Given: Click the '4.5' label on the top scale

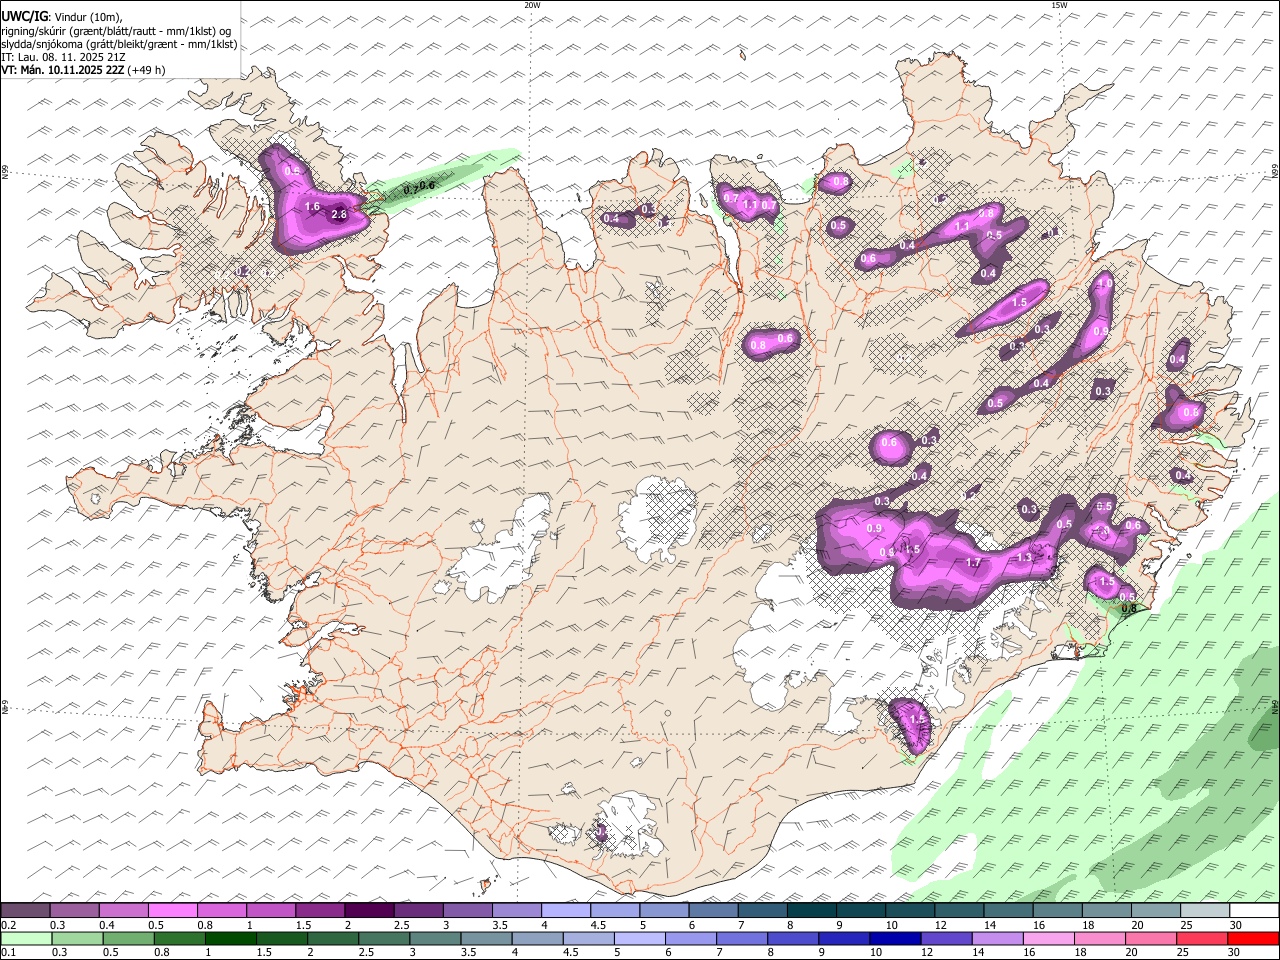Looking at the screenshot, I should (598, 925).
